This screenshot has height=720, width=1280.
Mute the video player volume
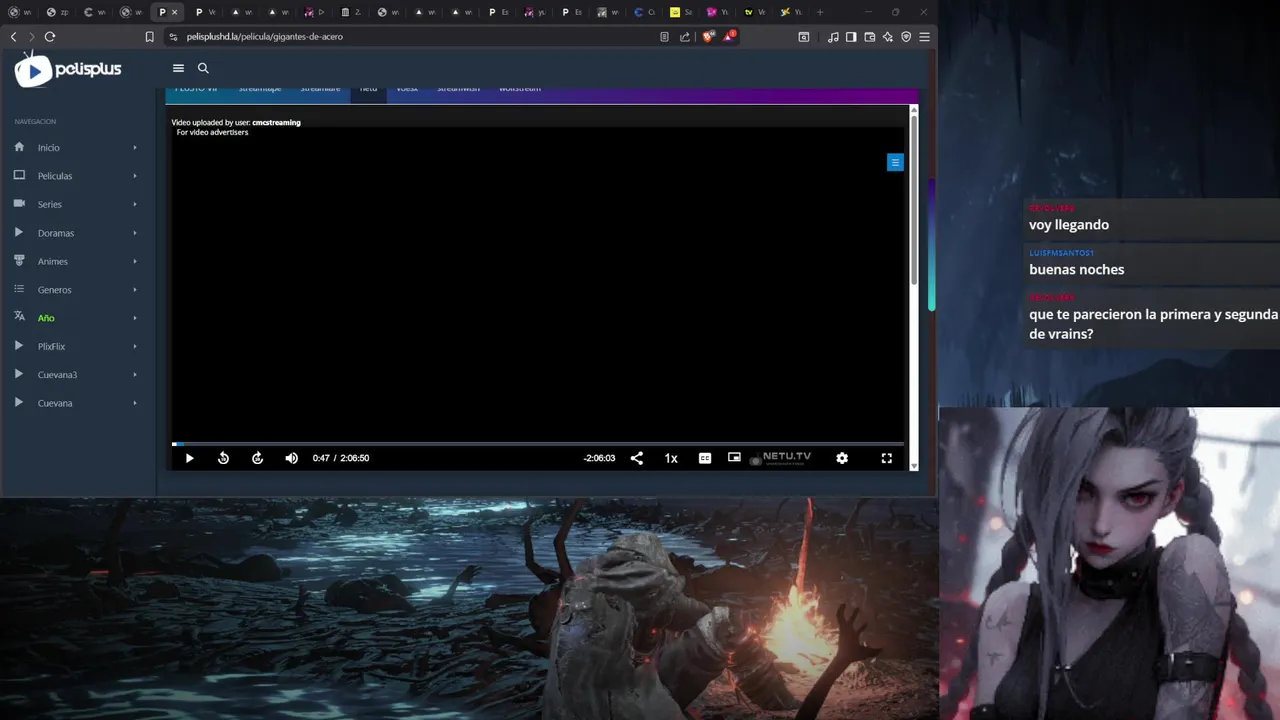point(291,458)
